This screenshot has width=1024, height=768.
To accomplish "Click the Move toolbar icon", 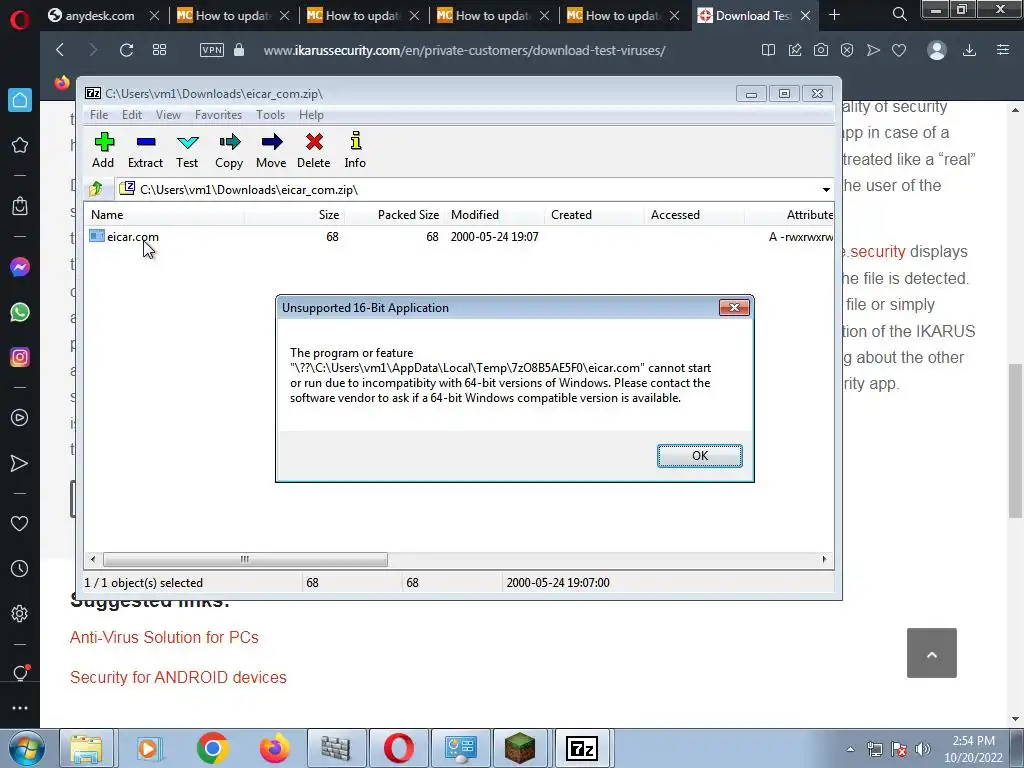I will pos(271,151).
